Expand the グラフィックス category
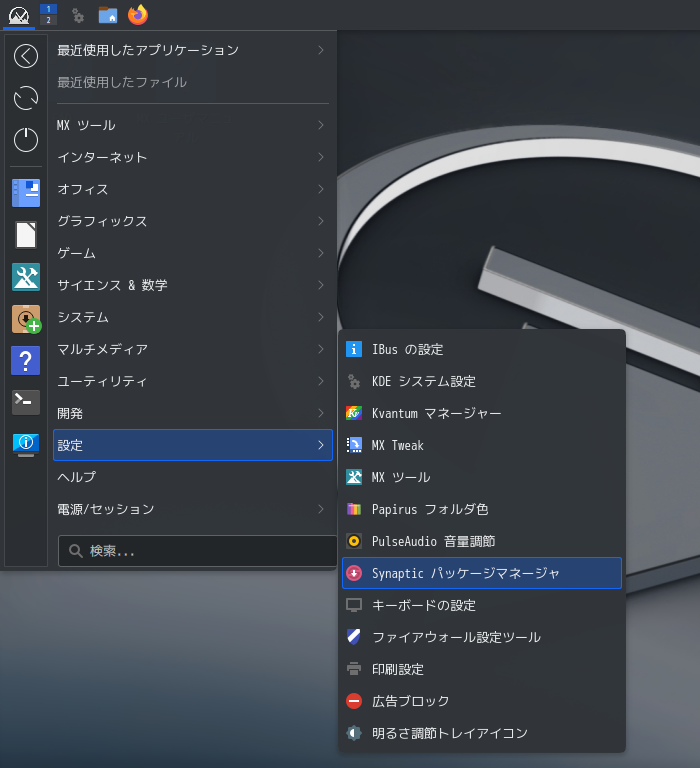The image size is (700, 768). click(x=193, y=221)
